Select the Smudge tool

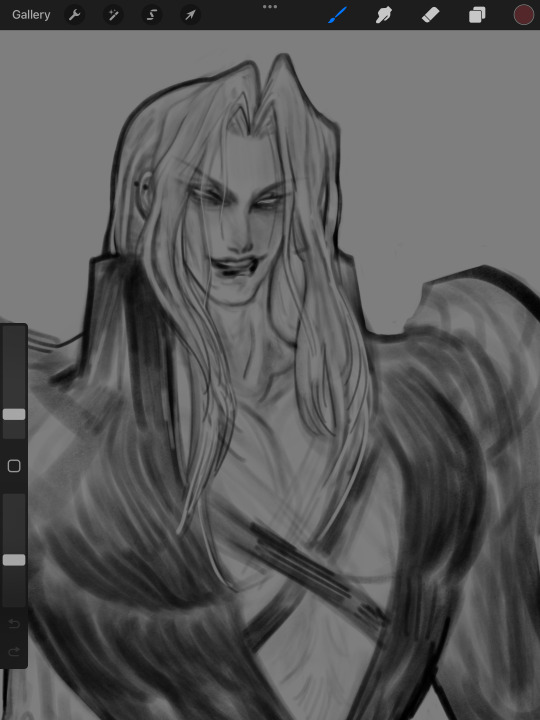tap(384, 15)
